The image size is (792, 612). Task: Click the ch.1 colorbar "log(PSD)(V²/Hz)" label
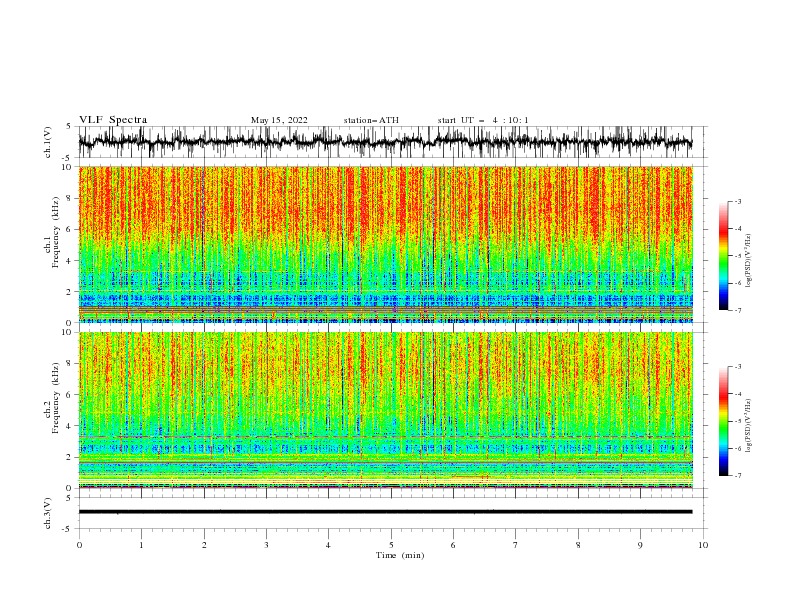tap(749, 261)
